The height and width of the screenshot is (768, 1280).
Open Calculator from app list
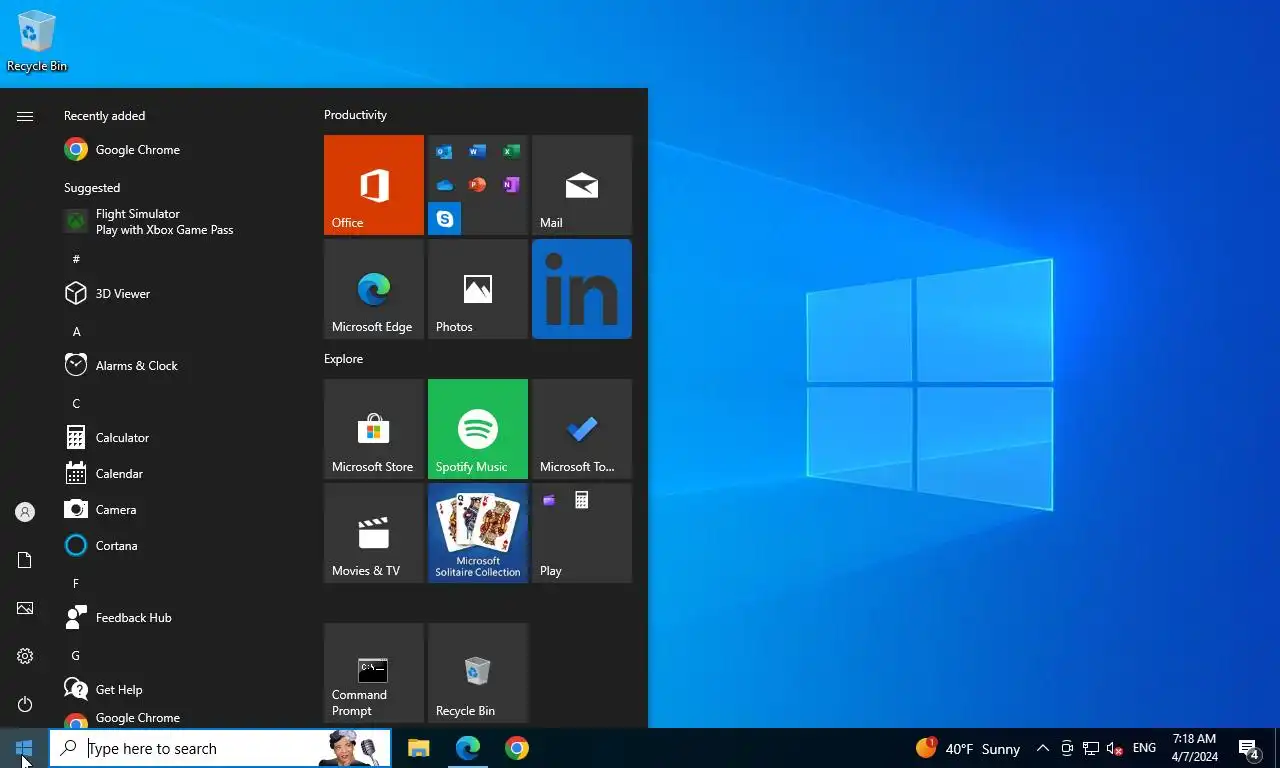(x=180, y=438)
